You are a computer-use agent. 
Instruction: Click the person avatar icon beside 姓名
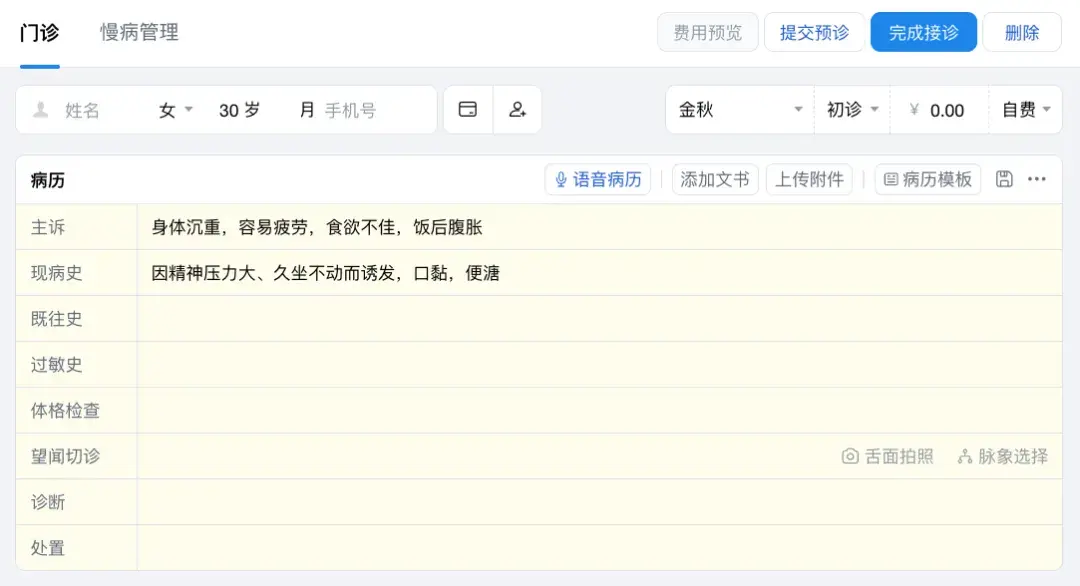(x=41, y=109)
